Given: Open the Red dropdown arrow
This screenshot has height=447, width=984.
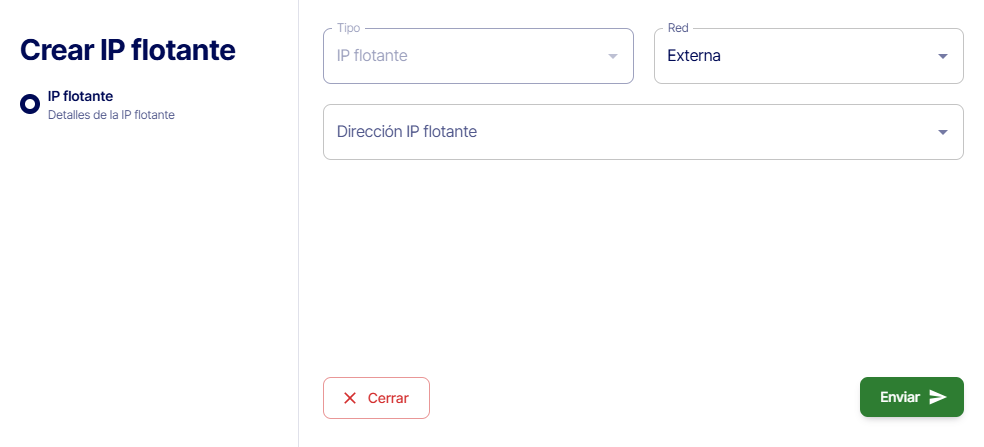Looking at the screenshot, I should click(x=942, y=56).
